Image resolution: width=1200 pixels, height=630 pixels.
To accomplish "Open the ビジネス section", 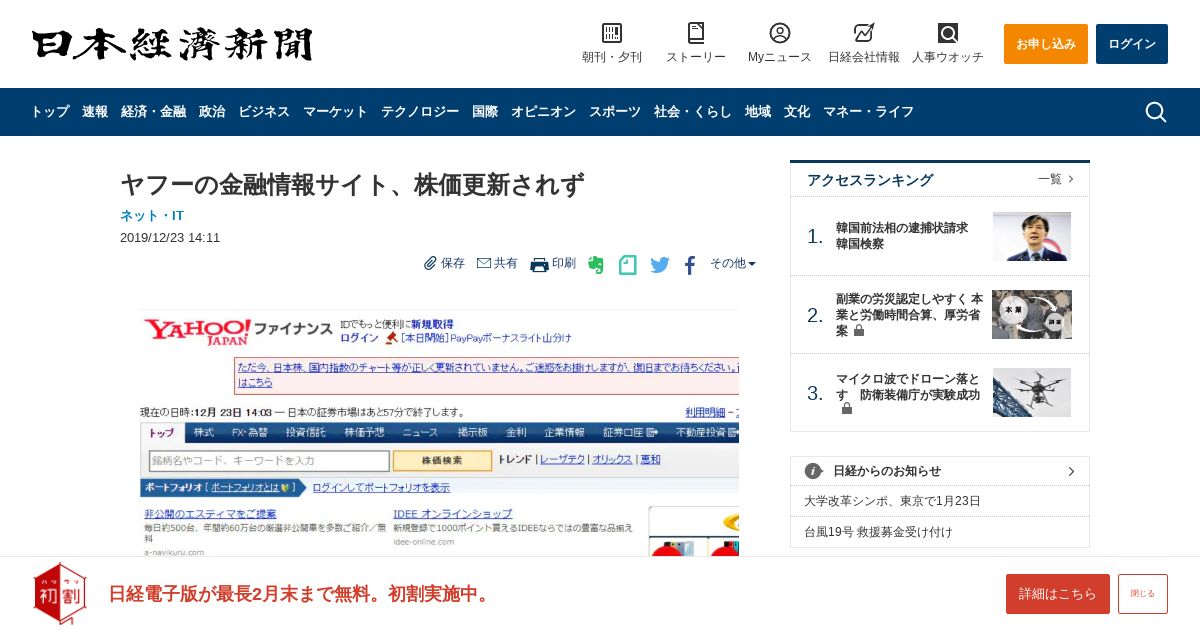I will tap(264, 112).
